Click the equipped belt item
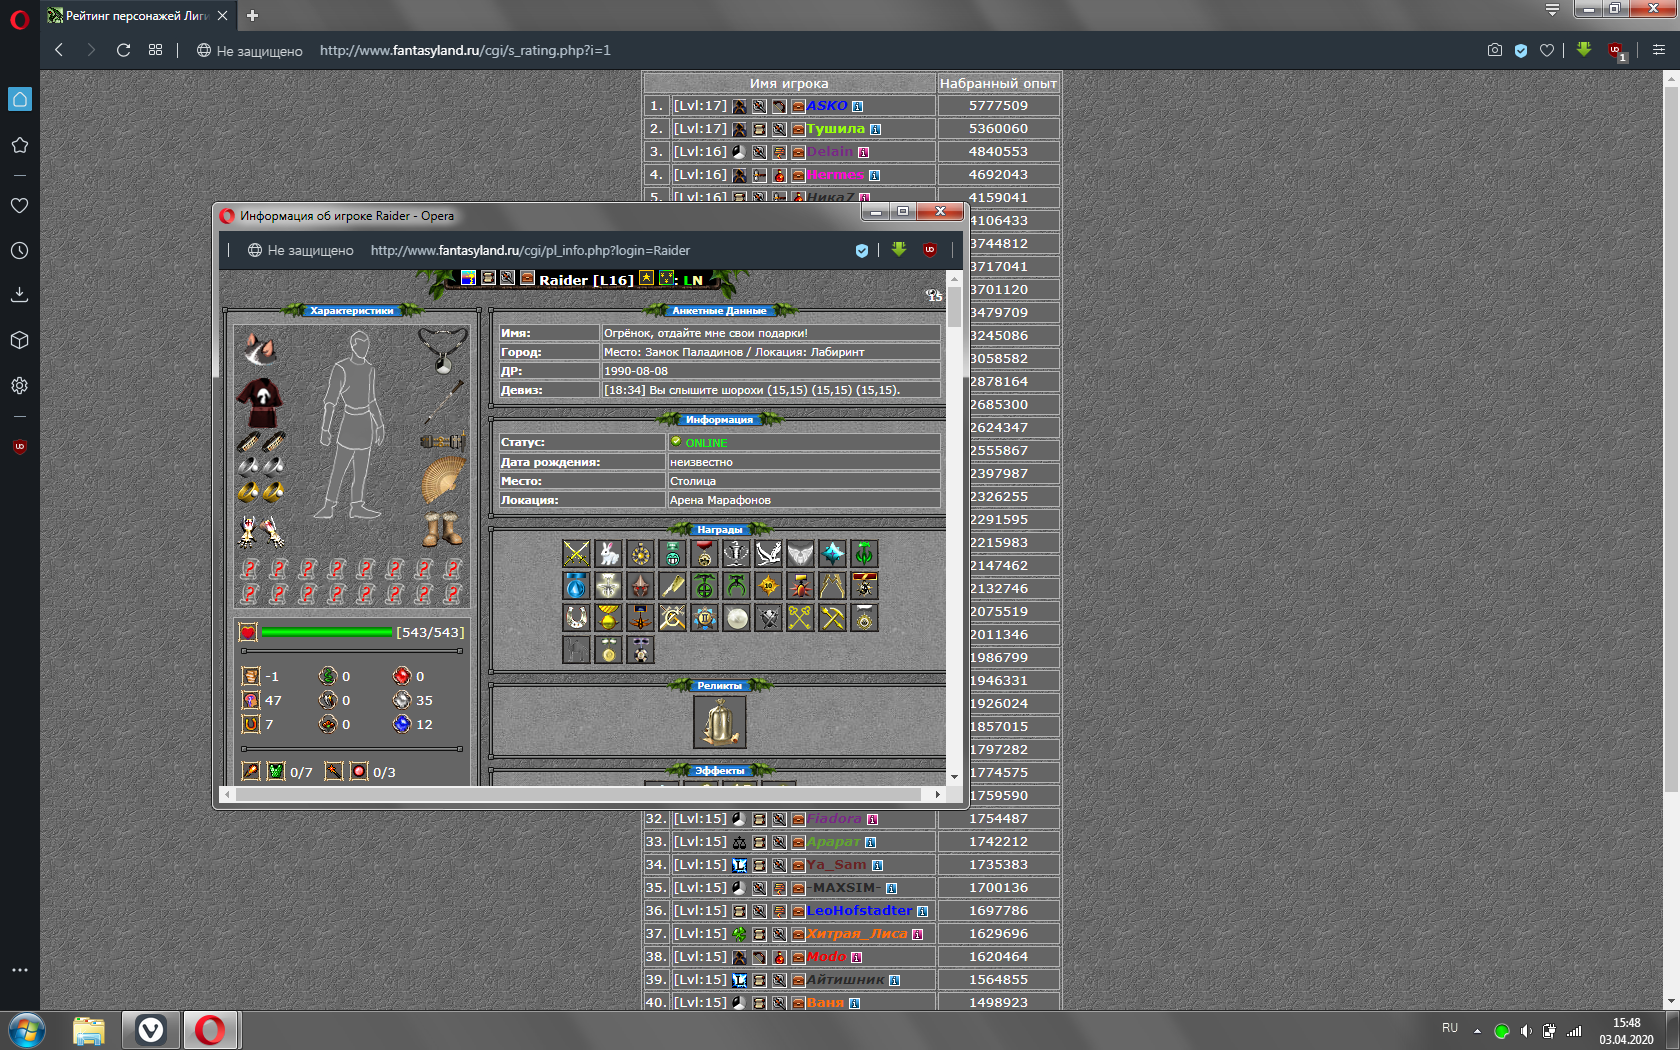1680x1050 pixels. pyautogui.click(x=442, y=441)
